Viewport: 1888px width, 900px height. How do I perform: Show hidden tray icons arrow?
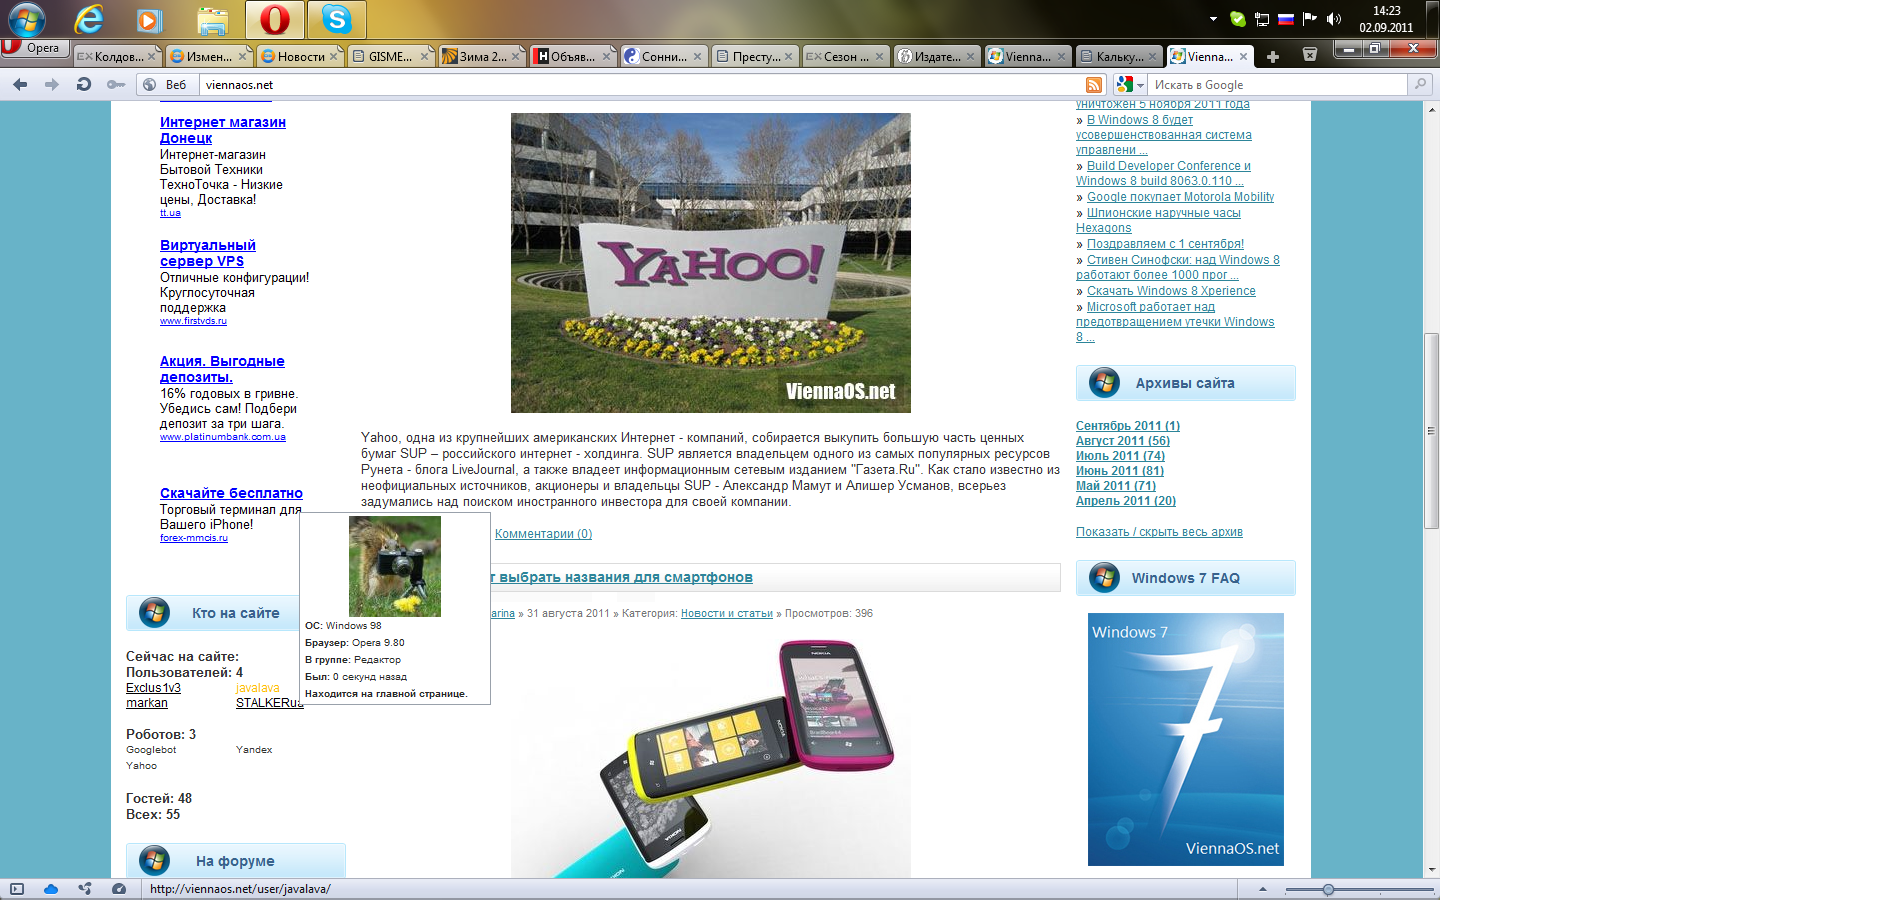1213,19
